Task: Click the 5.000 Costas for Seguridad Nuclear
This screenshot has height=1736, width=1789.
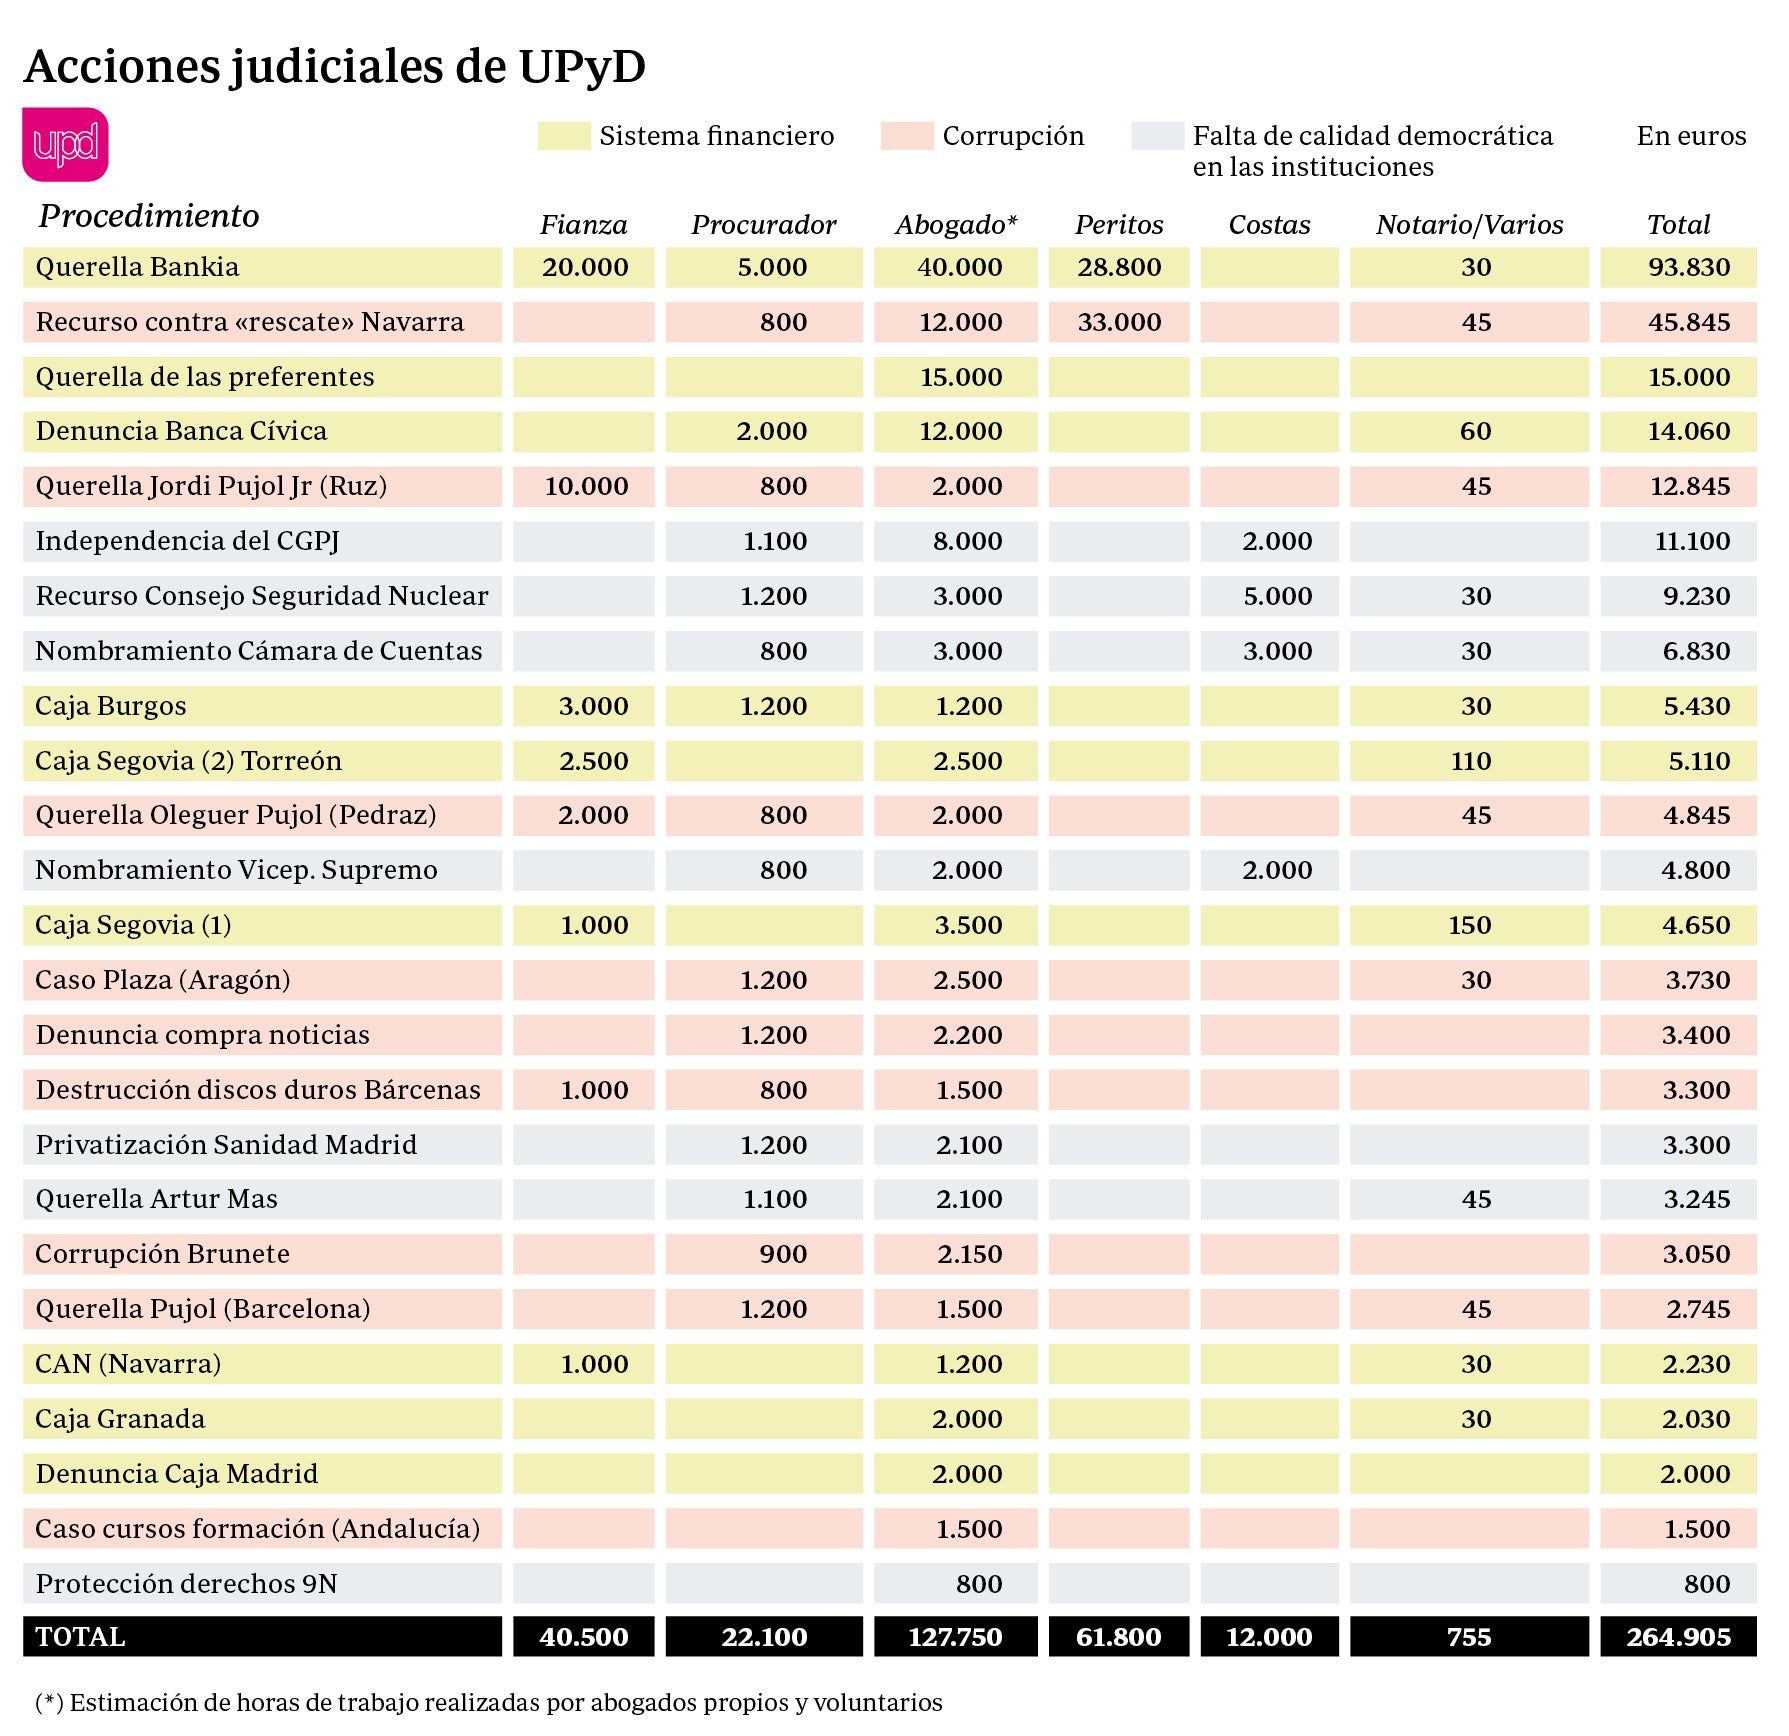Action: (x=1277, y=596)
